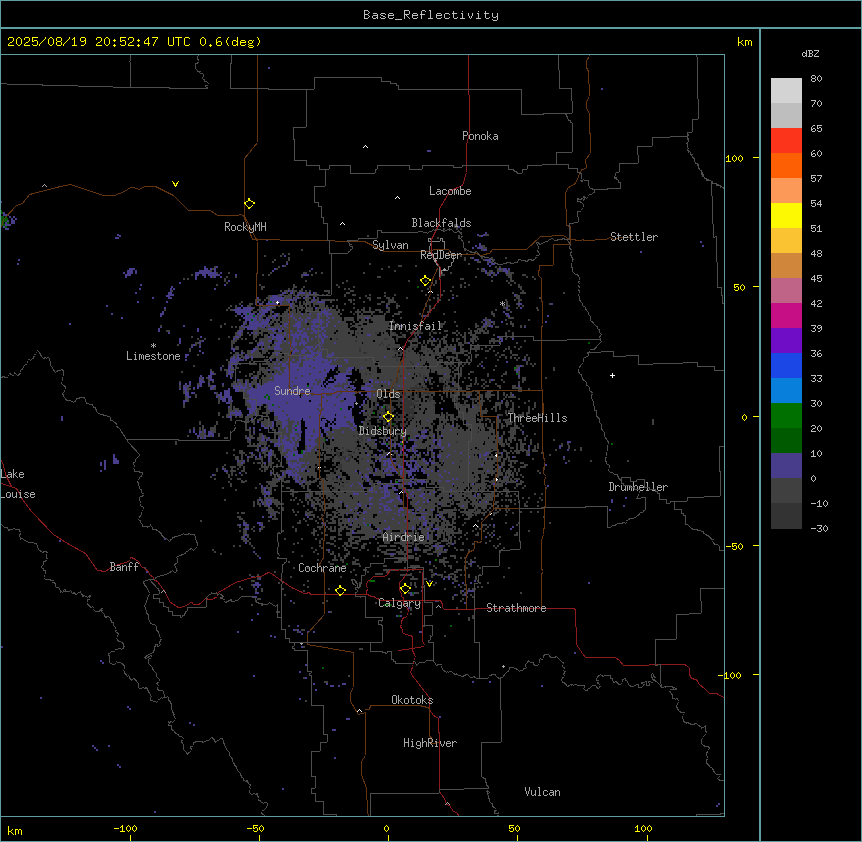The width and height of the screenshot is (862, 842).
Task: Click the 45 value in the dBZ legend
Action: pyautogui.click(x=816, y=279)
